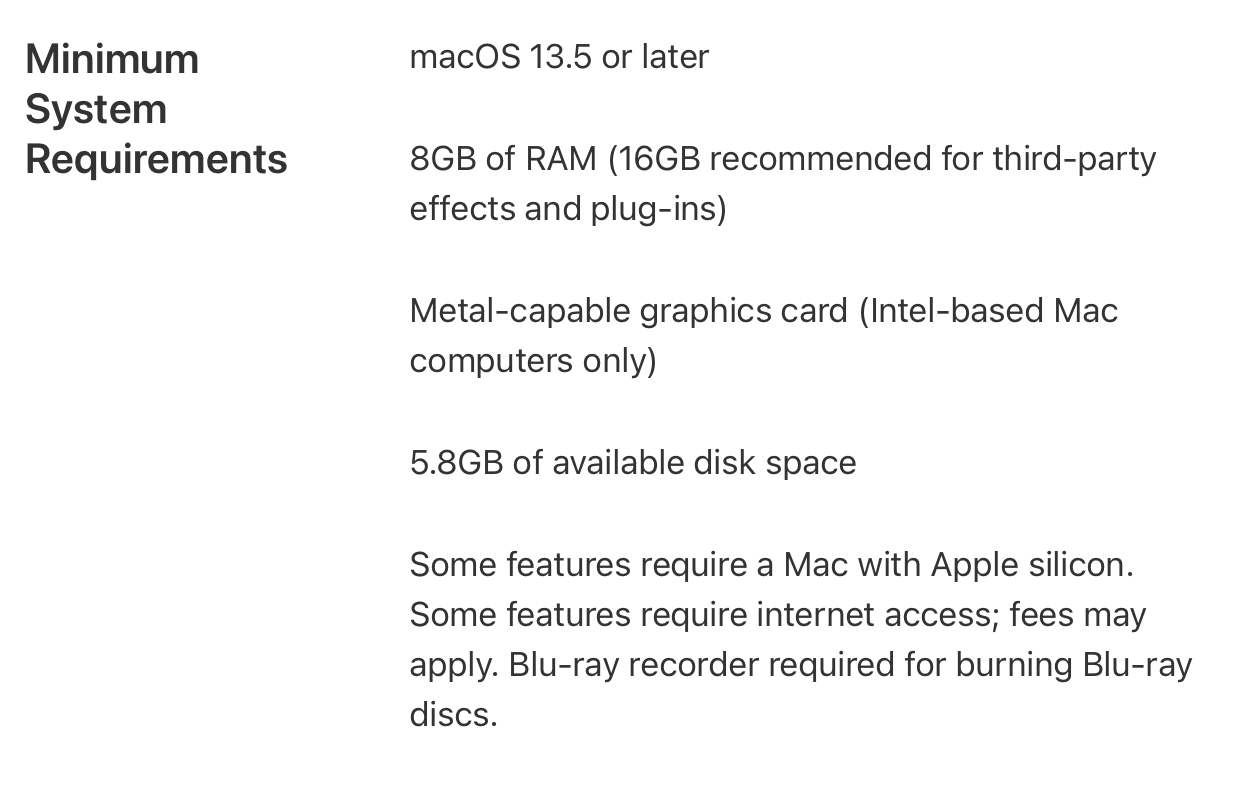Click the word "discs" on the last line
The width and height of the screenshot is (1260, 792).
click(450, 715)
